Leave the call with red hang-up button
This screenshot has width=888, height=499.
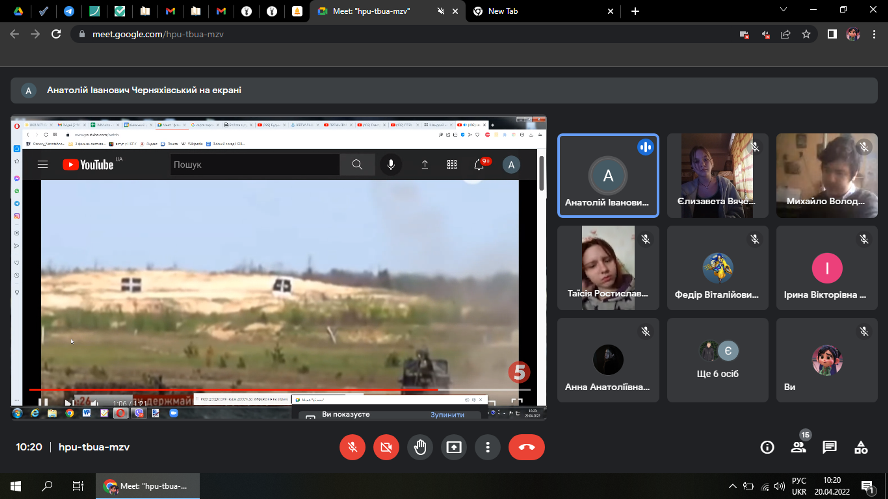(x=526, y=447)
